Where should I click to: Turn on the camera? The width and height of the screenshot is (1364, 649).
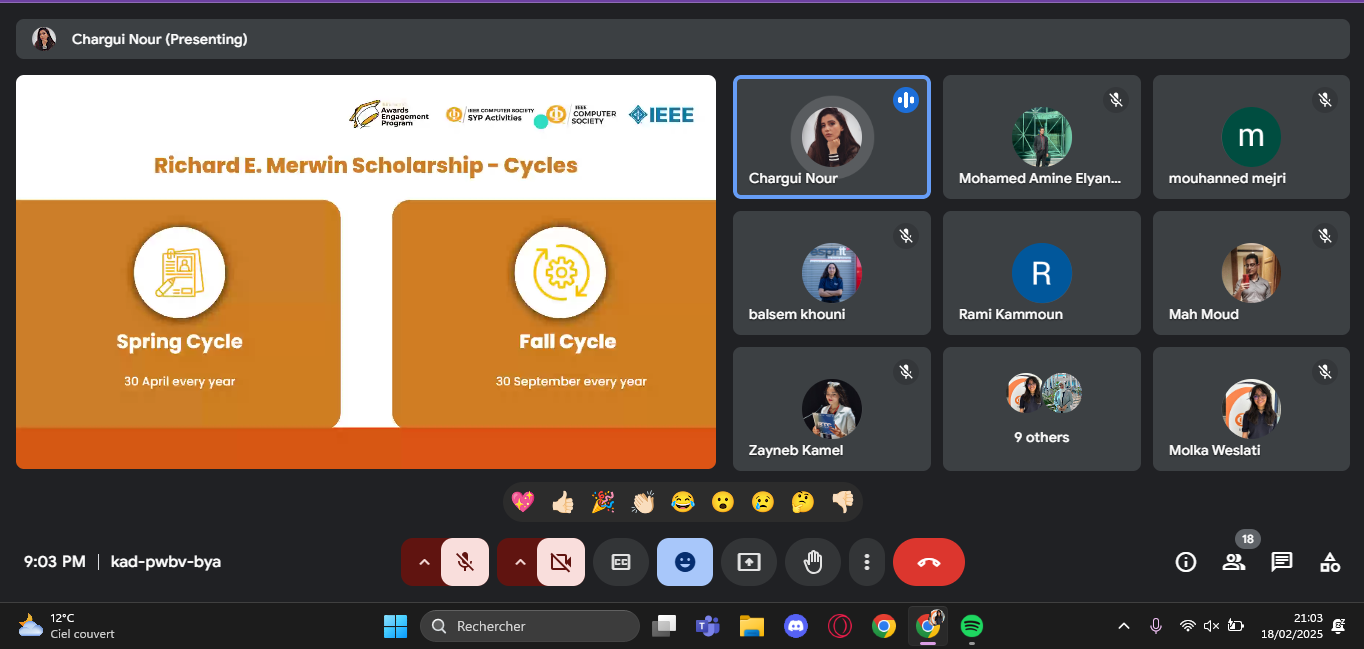[x=561, y=562]
